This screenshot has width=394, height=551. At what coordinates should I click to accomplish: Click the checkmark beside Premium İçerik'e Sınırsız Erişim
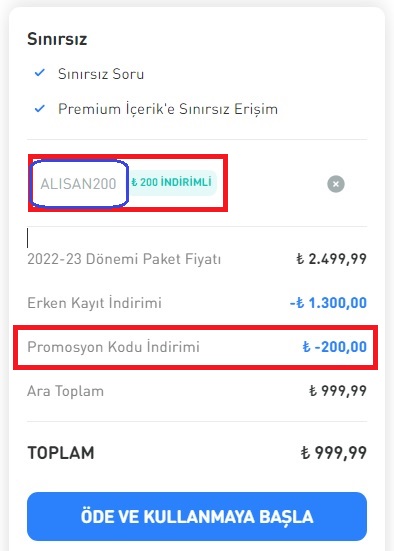40,108
